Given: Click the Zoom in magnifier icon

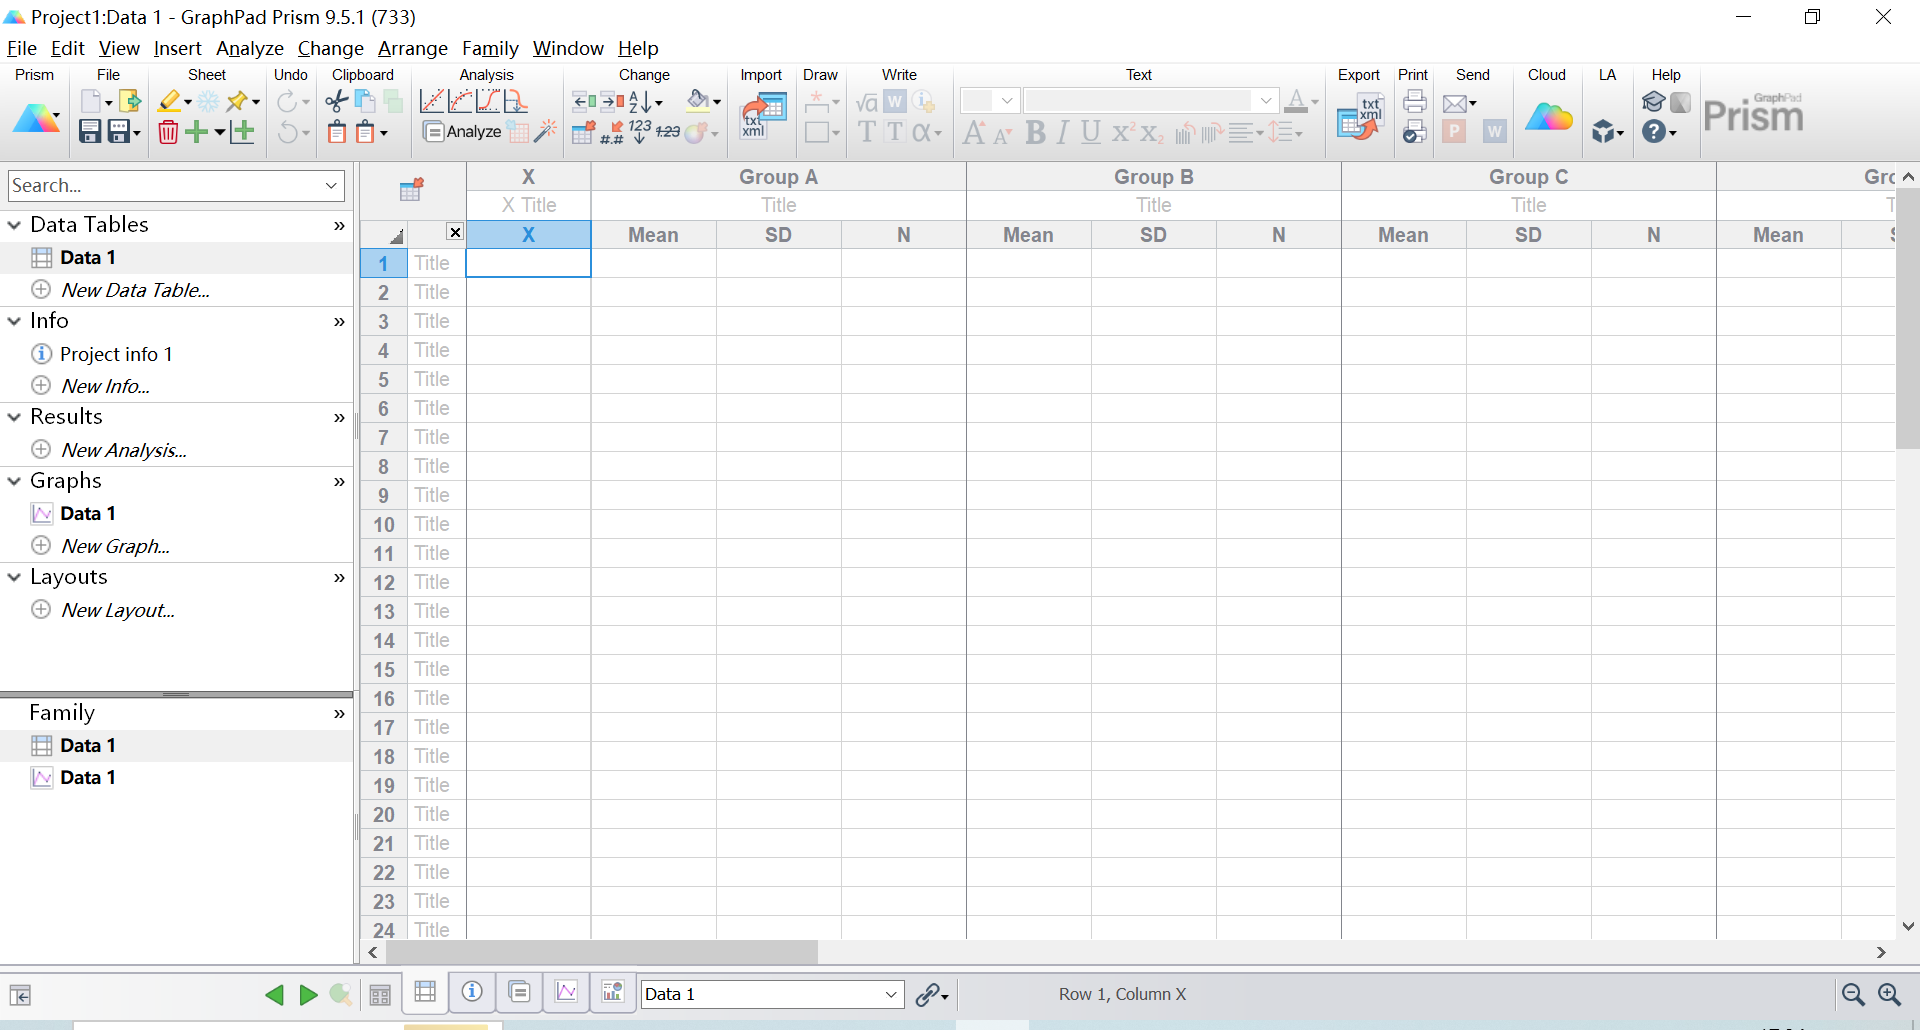Looking at the screenshot, I should pos(1889,994).
